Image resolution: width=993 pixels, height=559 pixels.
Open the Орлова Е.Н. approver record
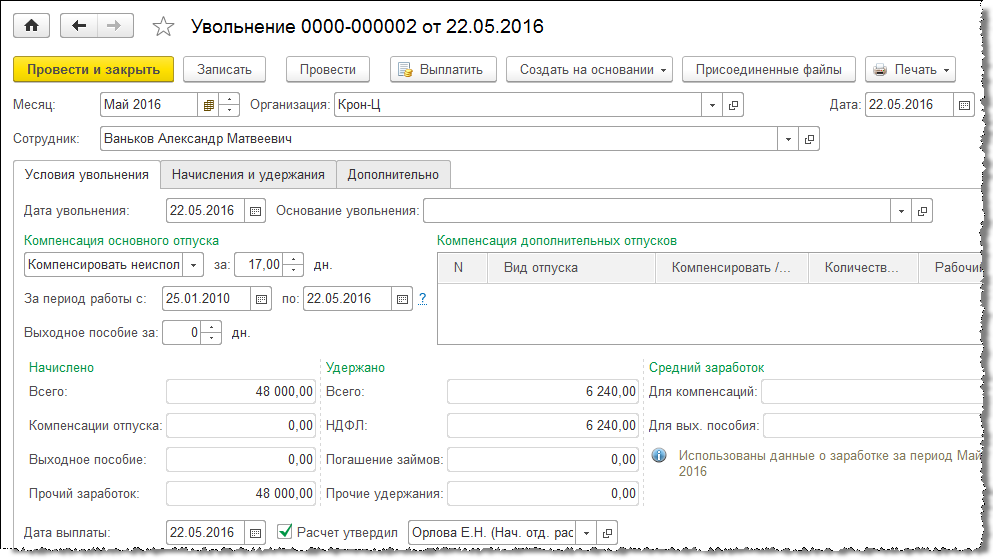coord(607,533)
